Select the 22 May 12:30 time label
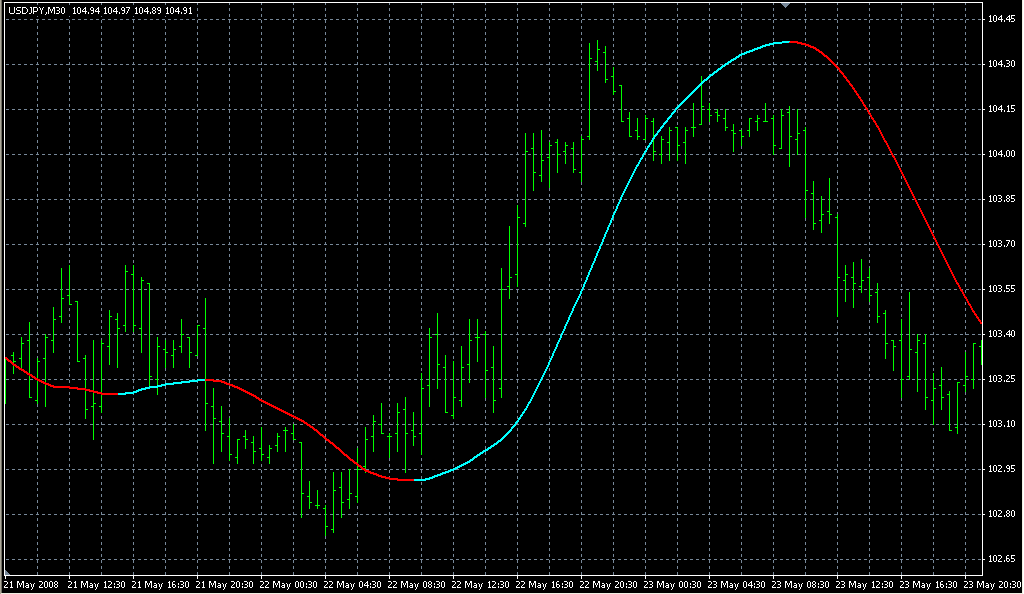 pos(482,584)
